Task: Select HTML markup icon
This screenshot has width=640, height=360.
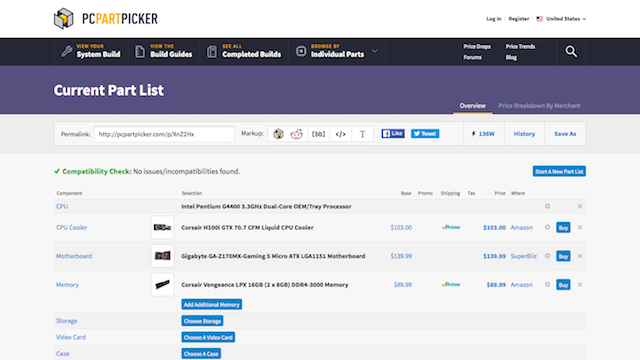Action: [x=340, y=134]
